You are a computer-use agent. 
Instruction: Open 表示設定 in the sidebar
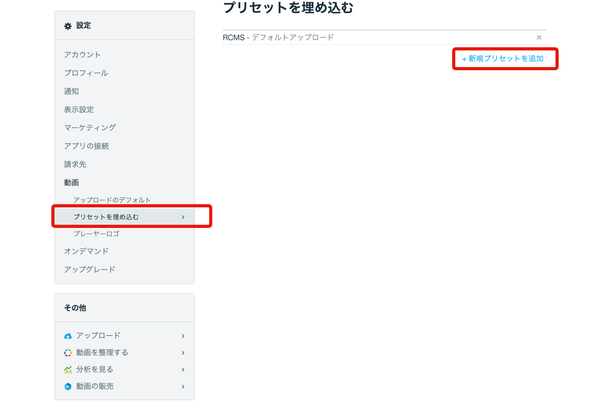click(x=79, y=109)
